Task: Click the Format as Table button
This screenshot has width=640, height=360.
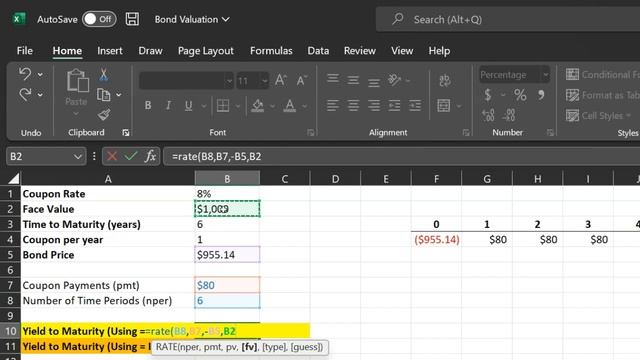Action: (602, 95)
